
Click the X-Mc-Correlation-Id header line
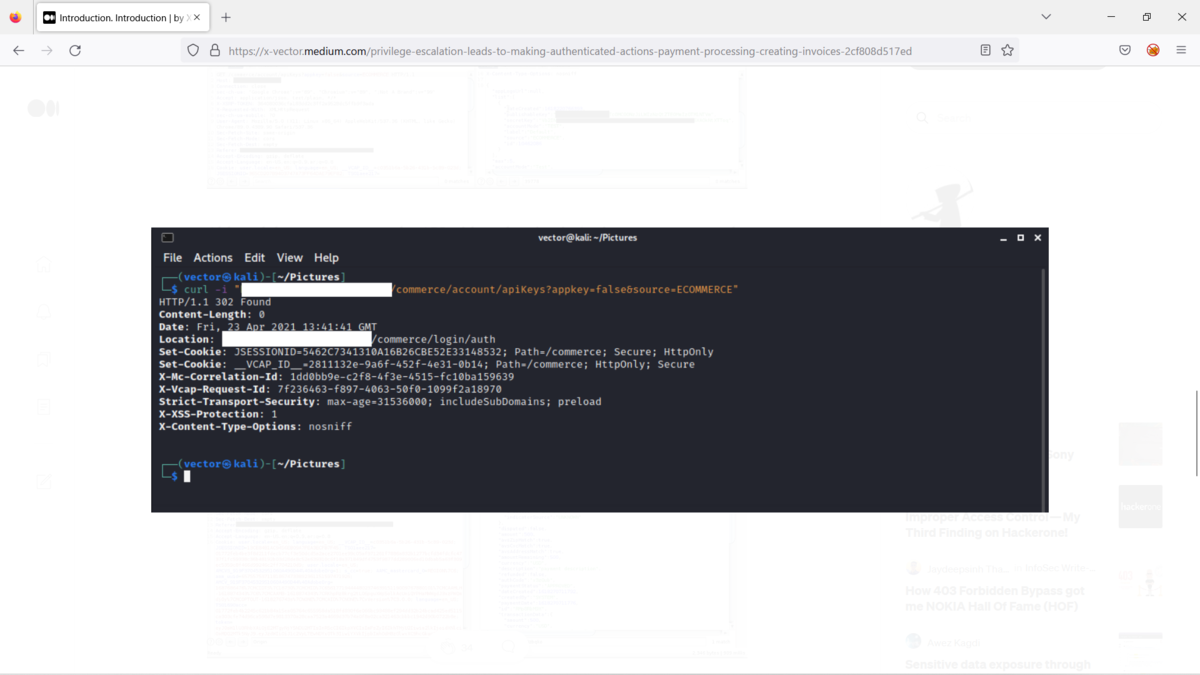click(x=336, y=377)
